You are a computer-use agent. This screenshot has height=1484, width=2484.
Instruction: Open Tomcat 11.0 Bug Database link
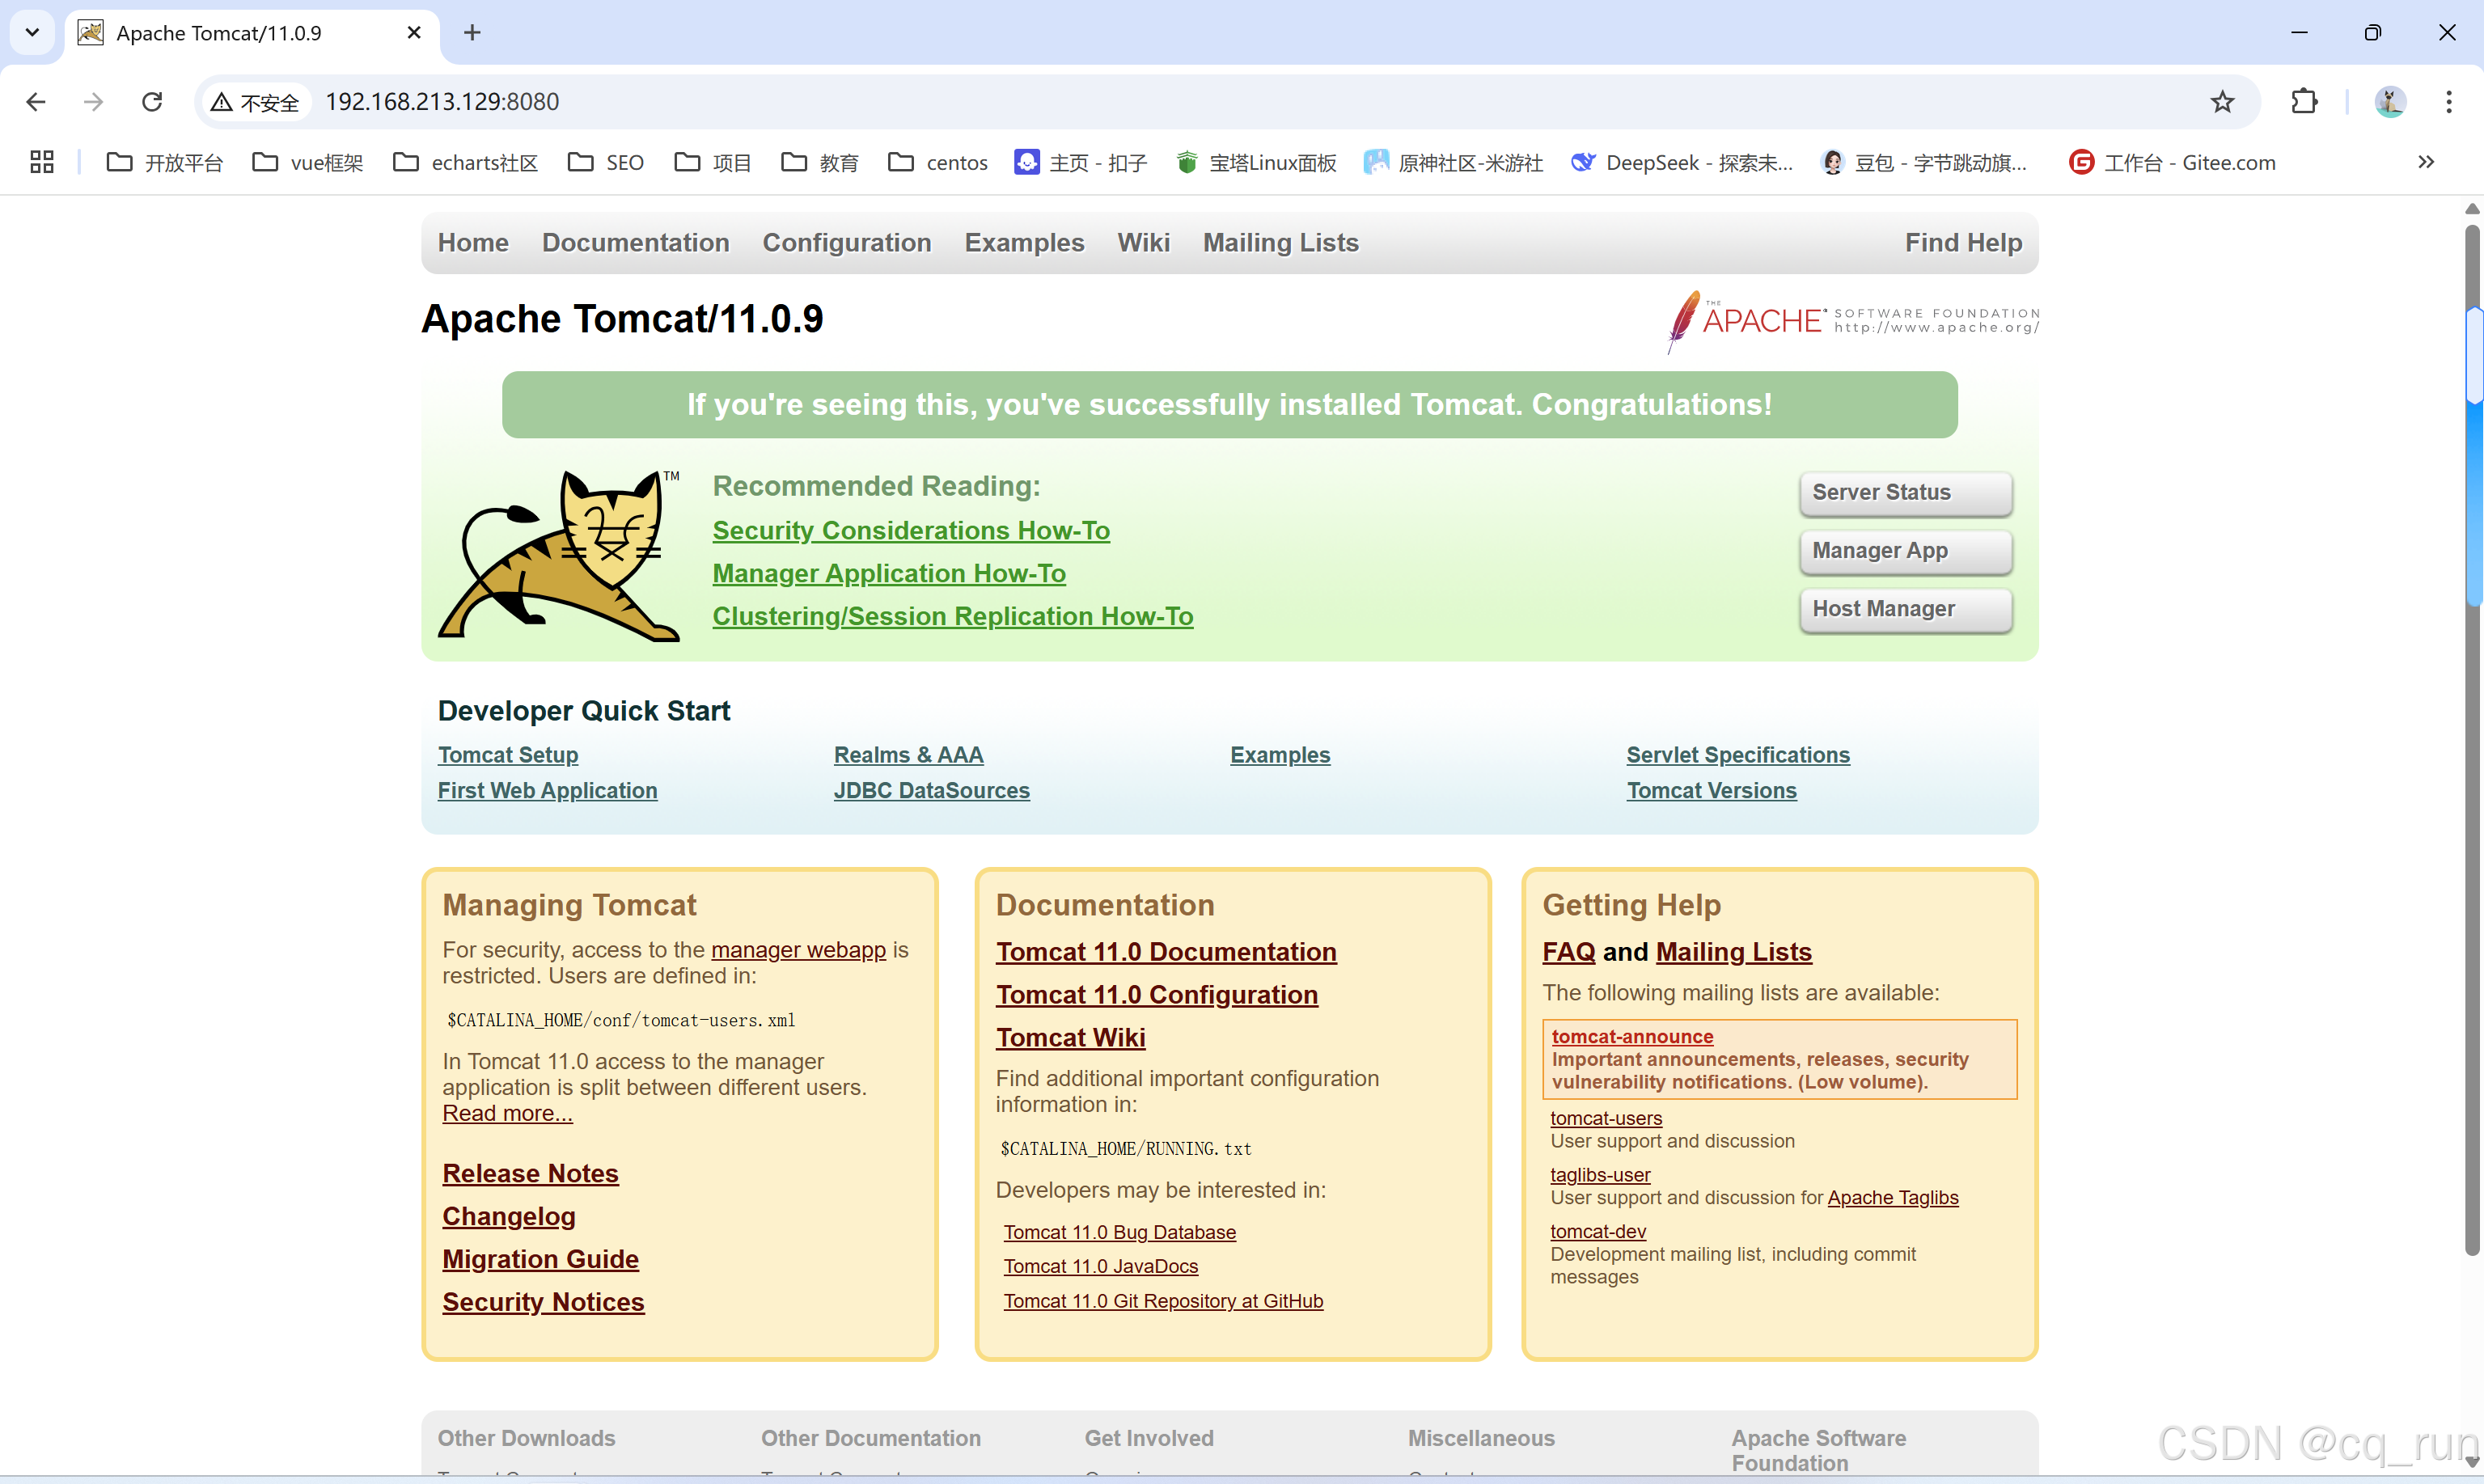click(x=1120, y=1233)
